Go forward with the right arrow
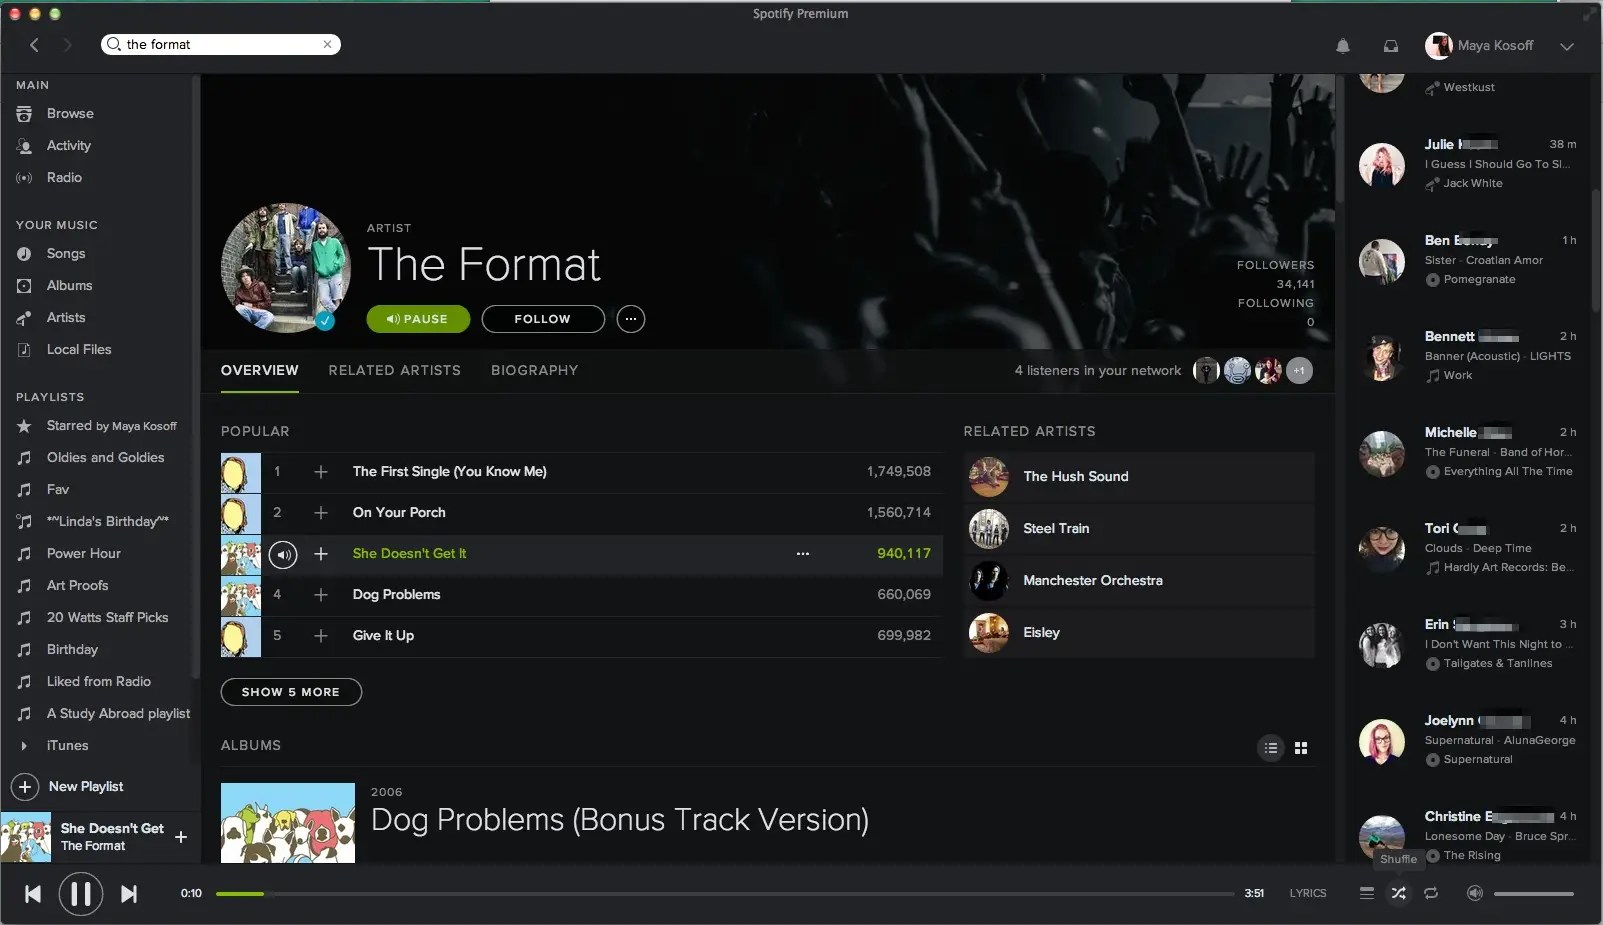Viewport: 1603px width, 925px height. pyautogui.click(x=67, y=45)
